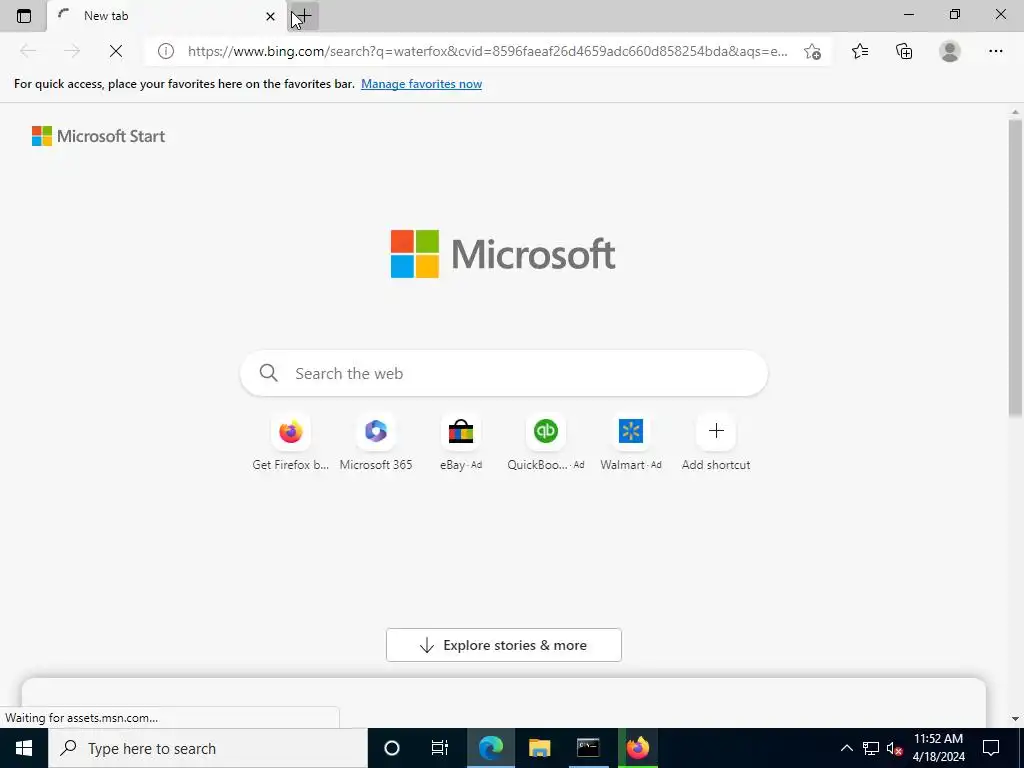The image size is (1024, 768).
Task: Click the taskbar Type here to search box
Action: pos(208,748)
